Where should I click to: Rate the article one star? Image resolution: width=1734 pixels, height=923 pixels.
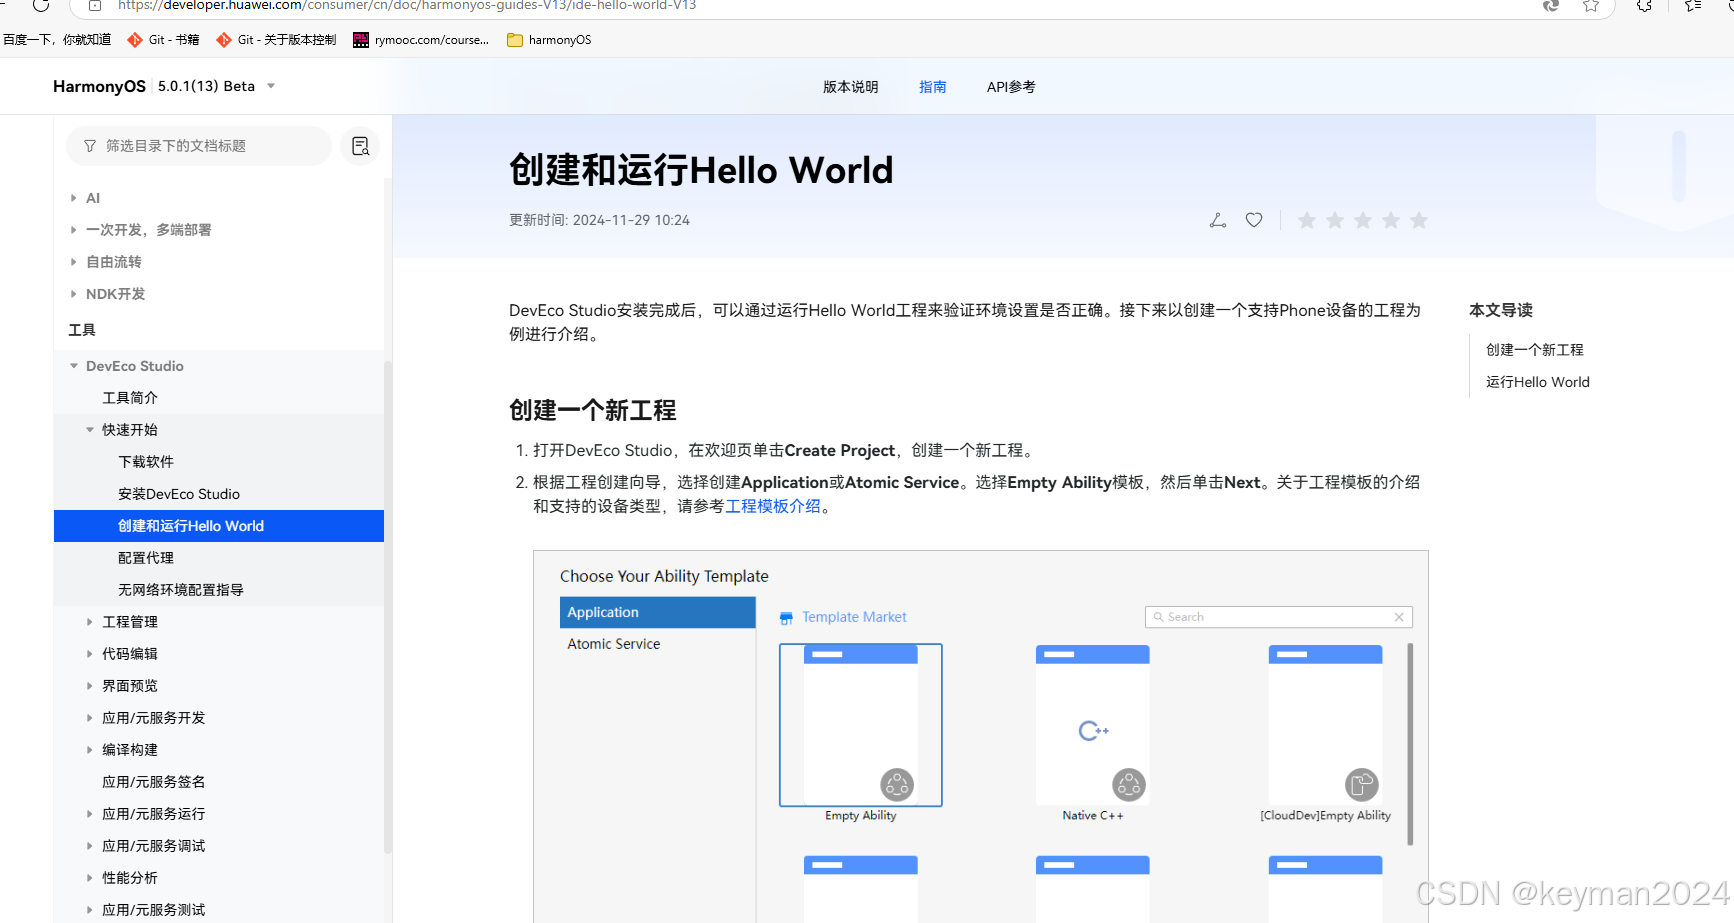coord(1307,220)
